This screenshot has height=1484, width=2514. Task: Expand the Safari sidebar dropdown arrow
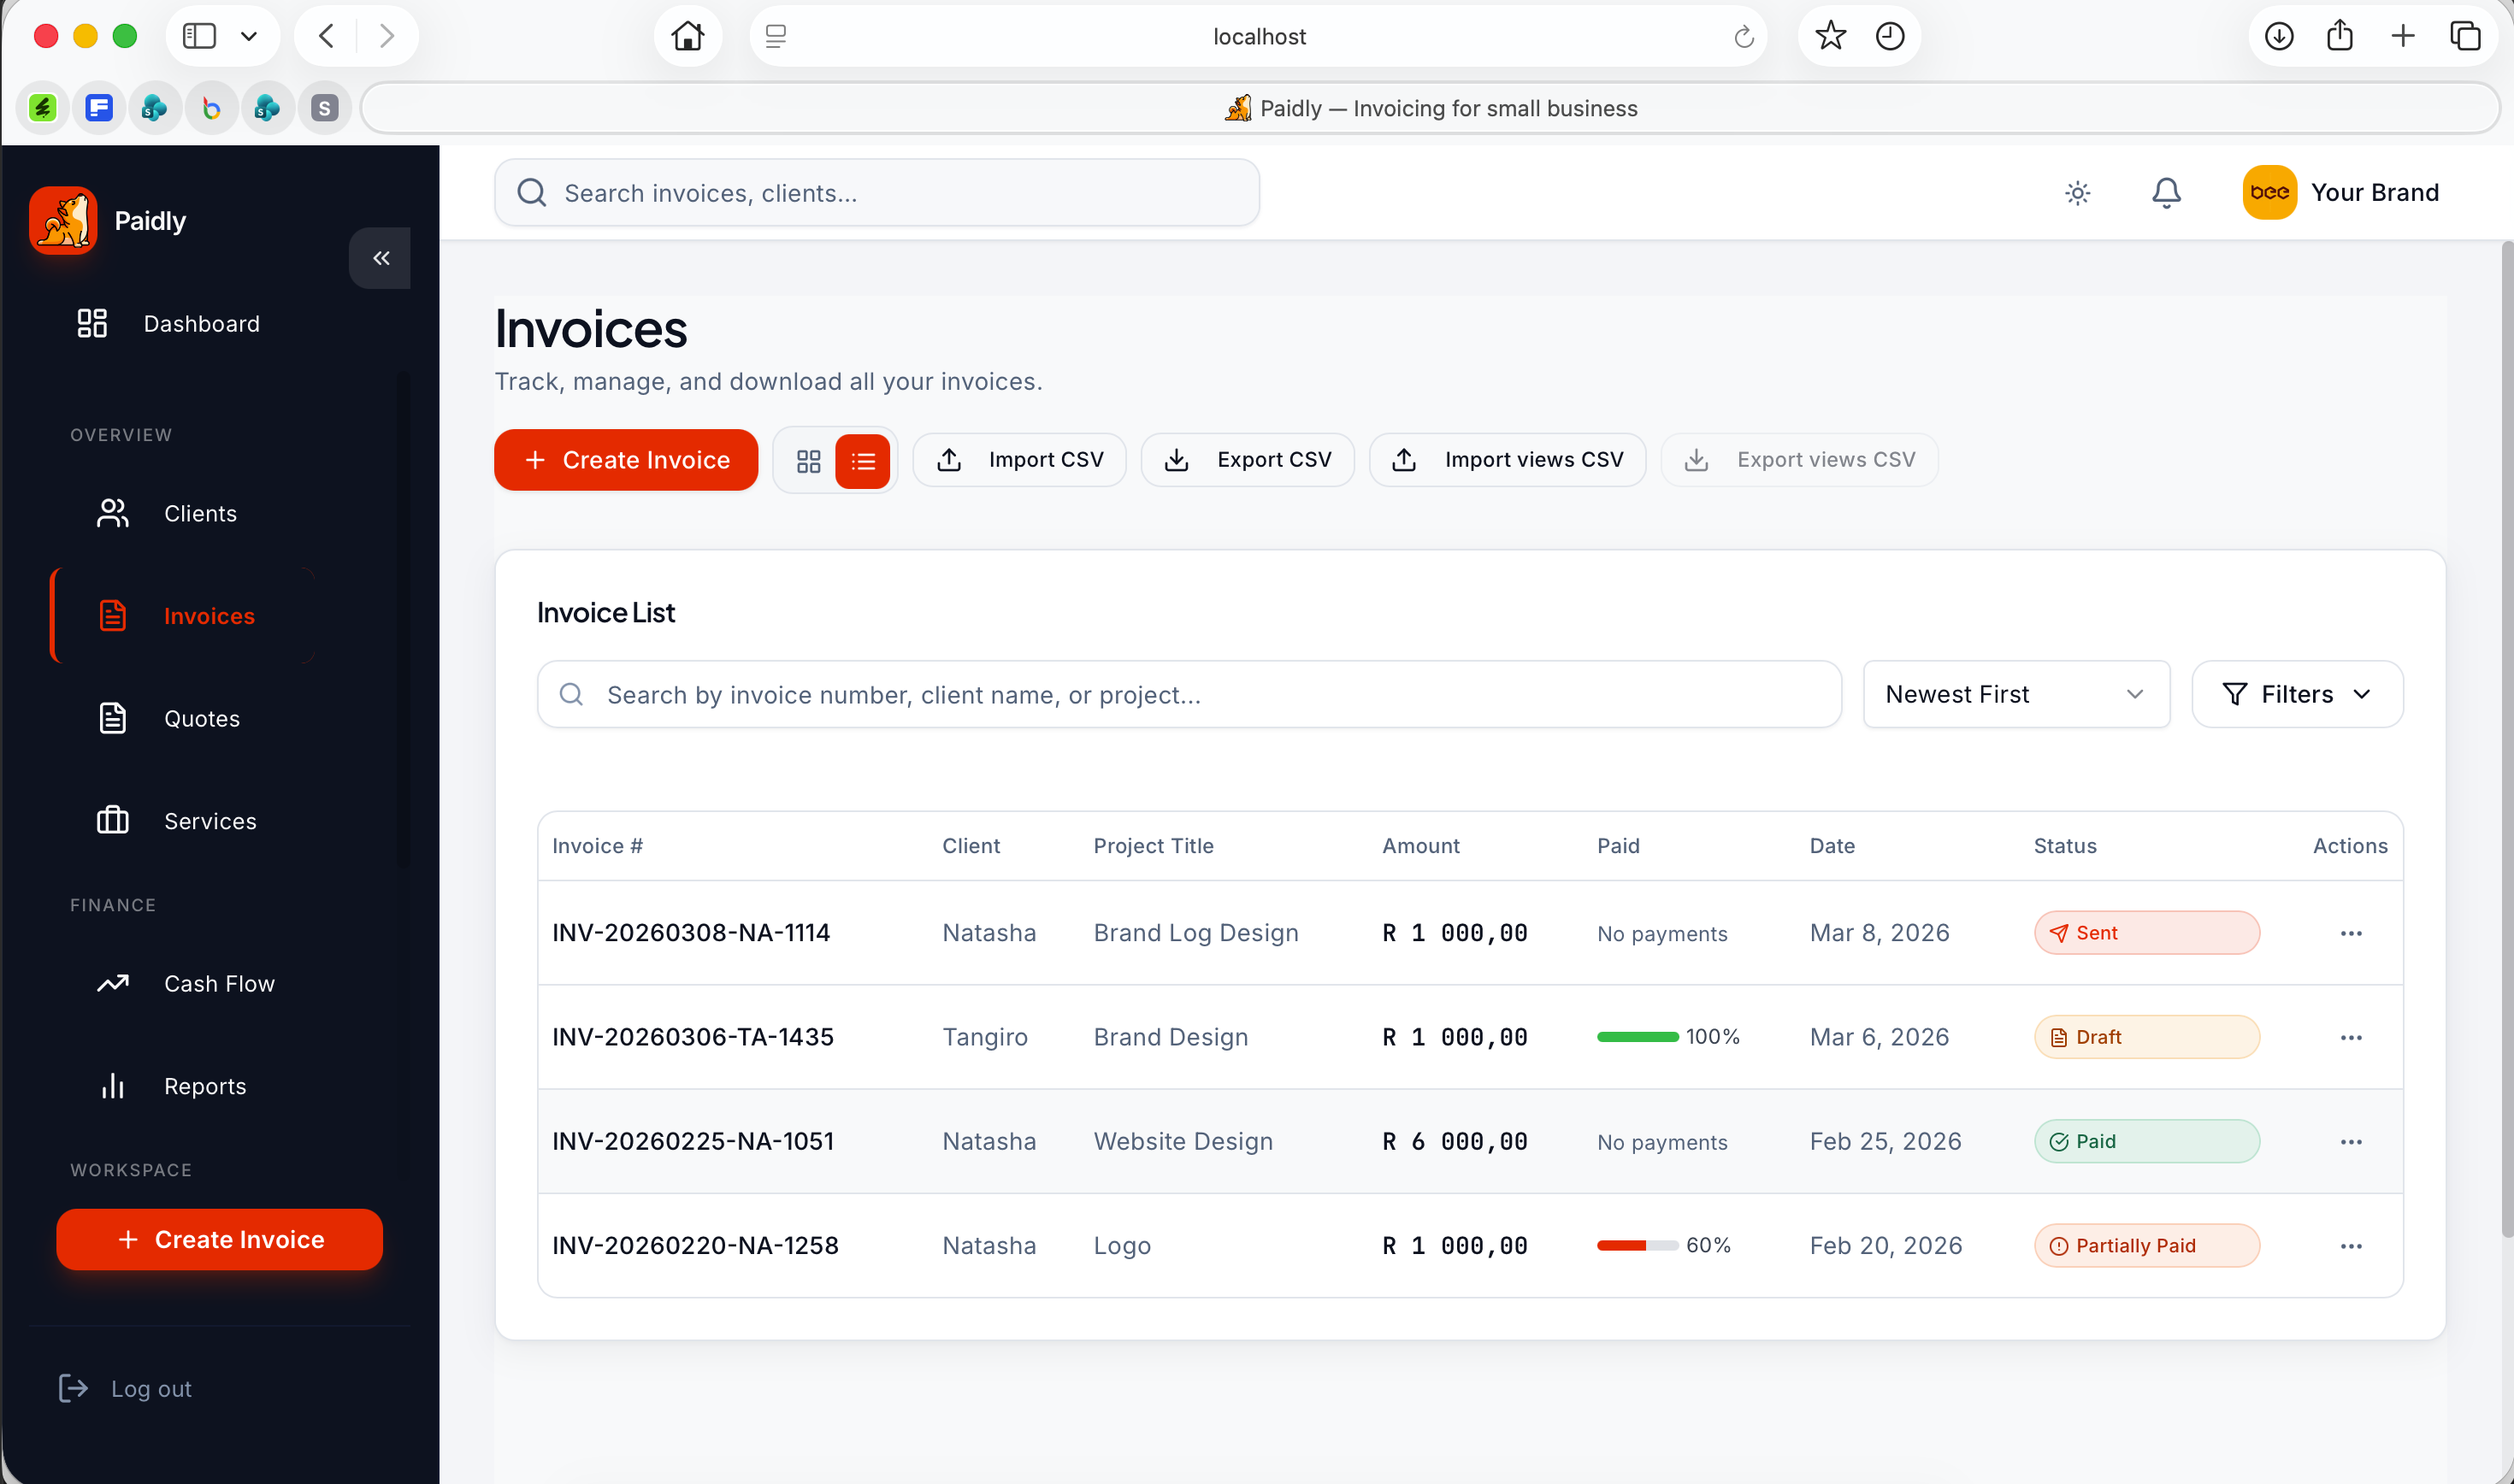tap(249, 37)
